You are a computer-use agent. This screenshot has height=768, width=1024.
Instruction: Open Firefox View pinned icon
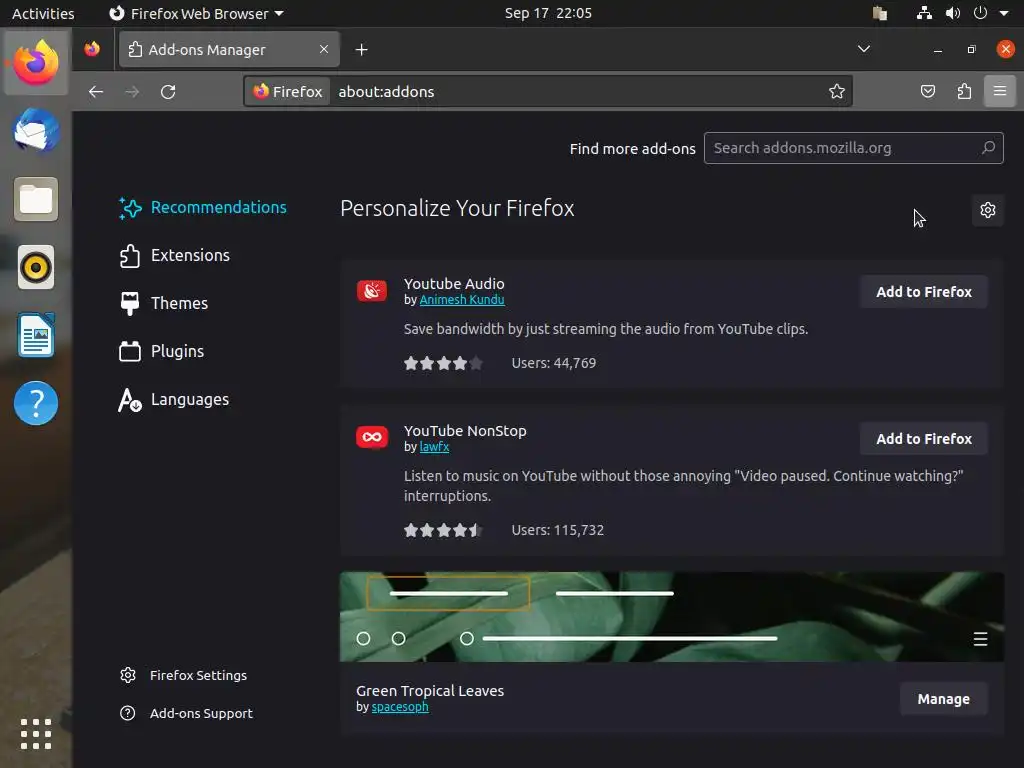[92, 49]
